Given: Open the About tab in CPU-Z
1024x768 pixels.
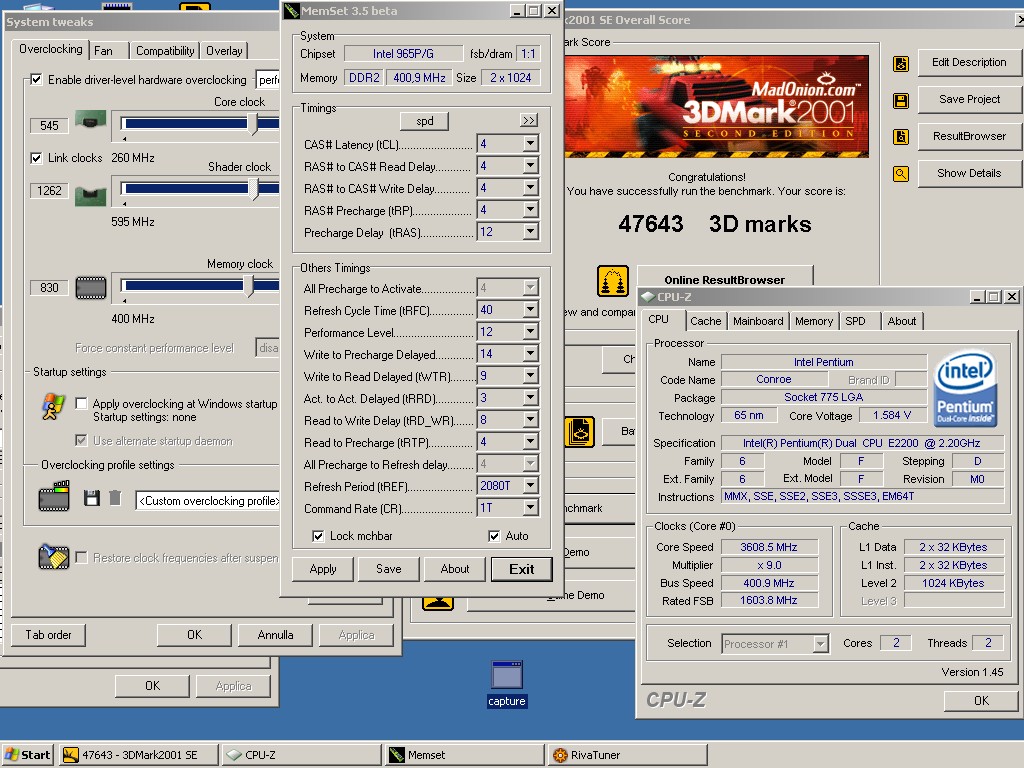Looking at the screenshot, I should pyautogui.click(x=901, y=321).
